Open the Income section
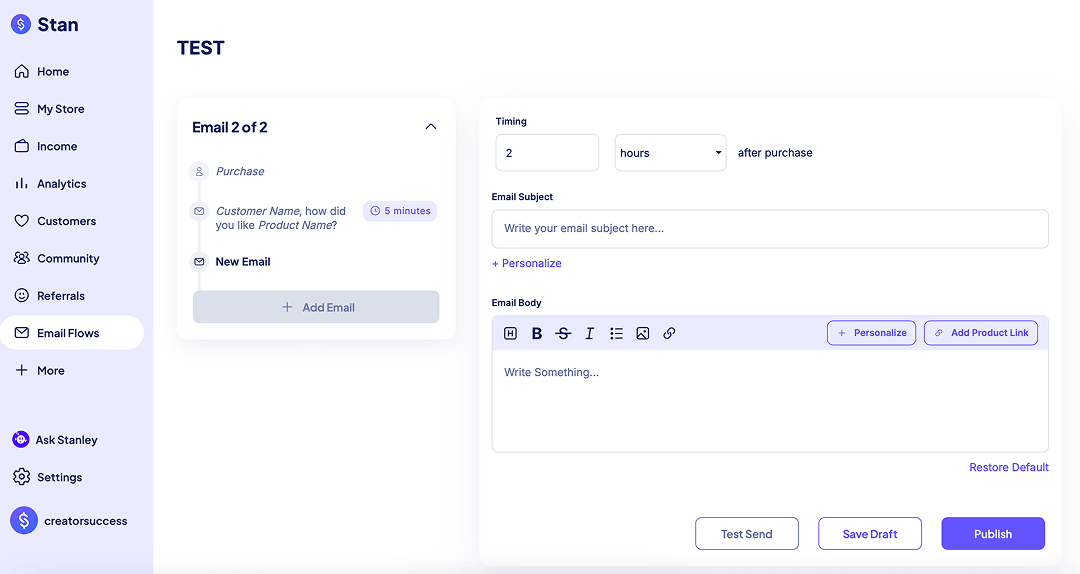Image resolution: width=1080 pixels, height=574 pixels. tap(46, 146)
